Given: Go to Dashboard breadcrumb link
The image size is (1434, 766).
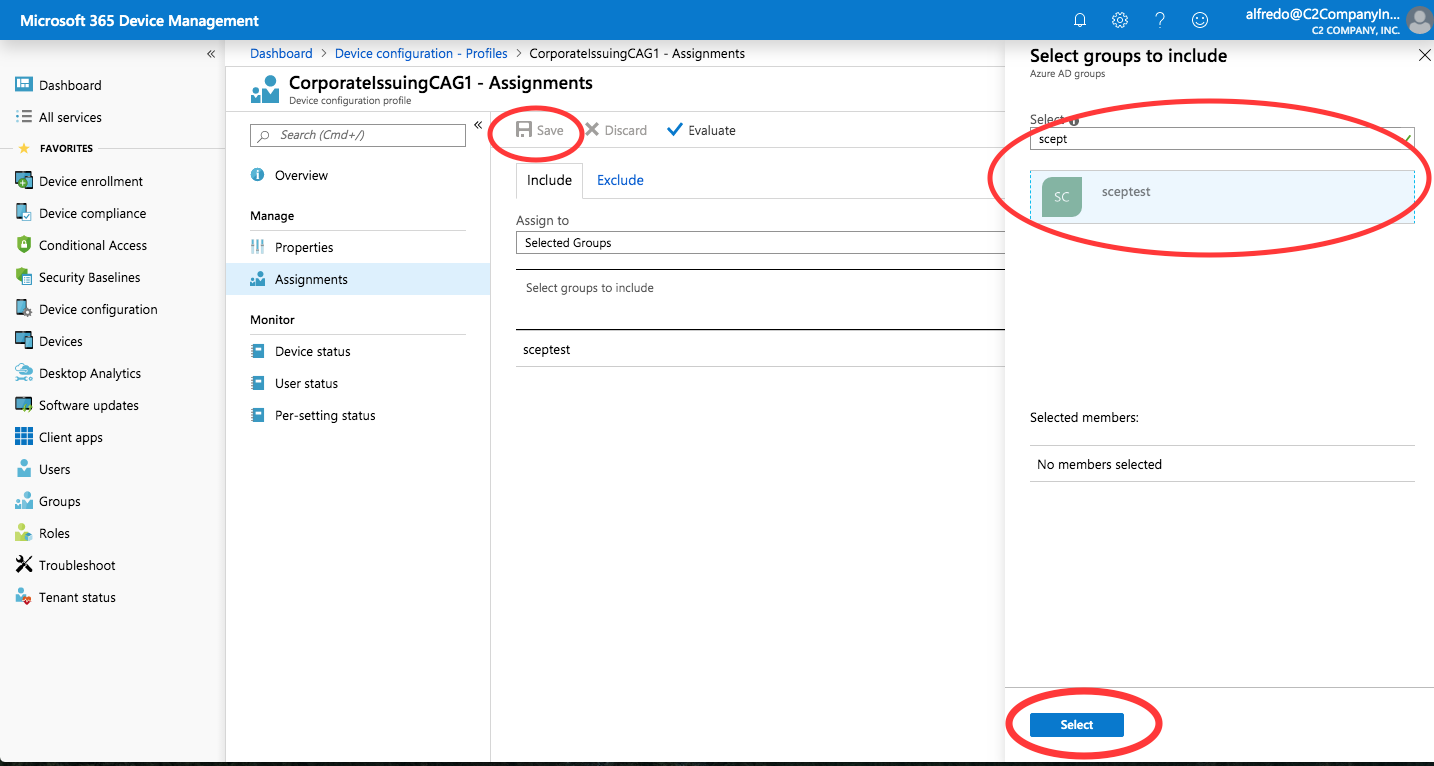Looking at the screenshot, I should tap(281, 53).
